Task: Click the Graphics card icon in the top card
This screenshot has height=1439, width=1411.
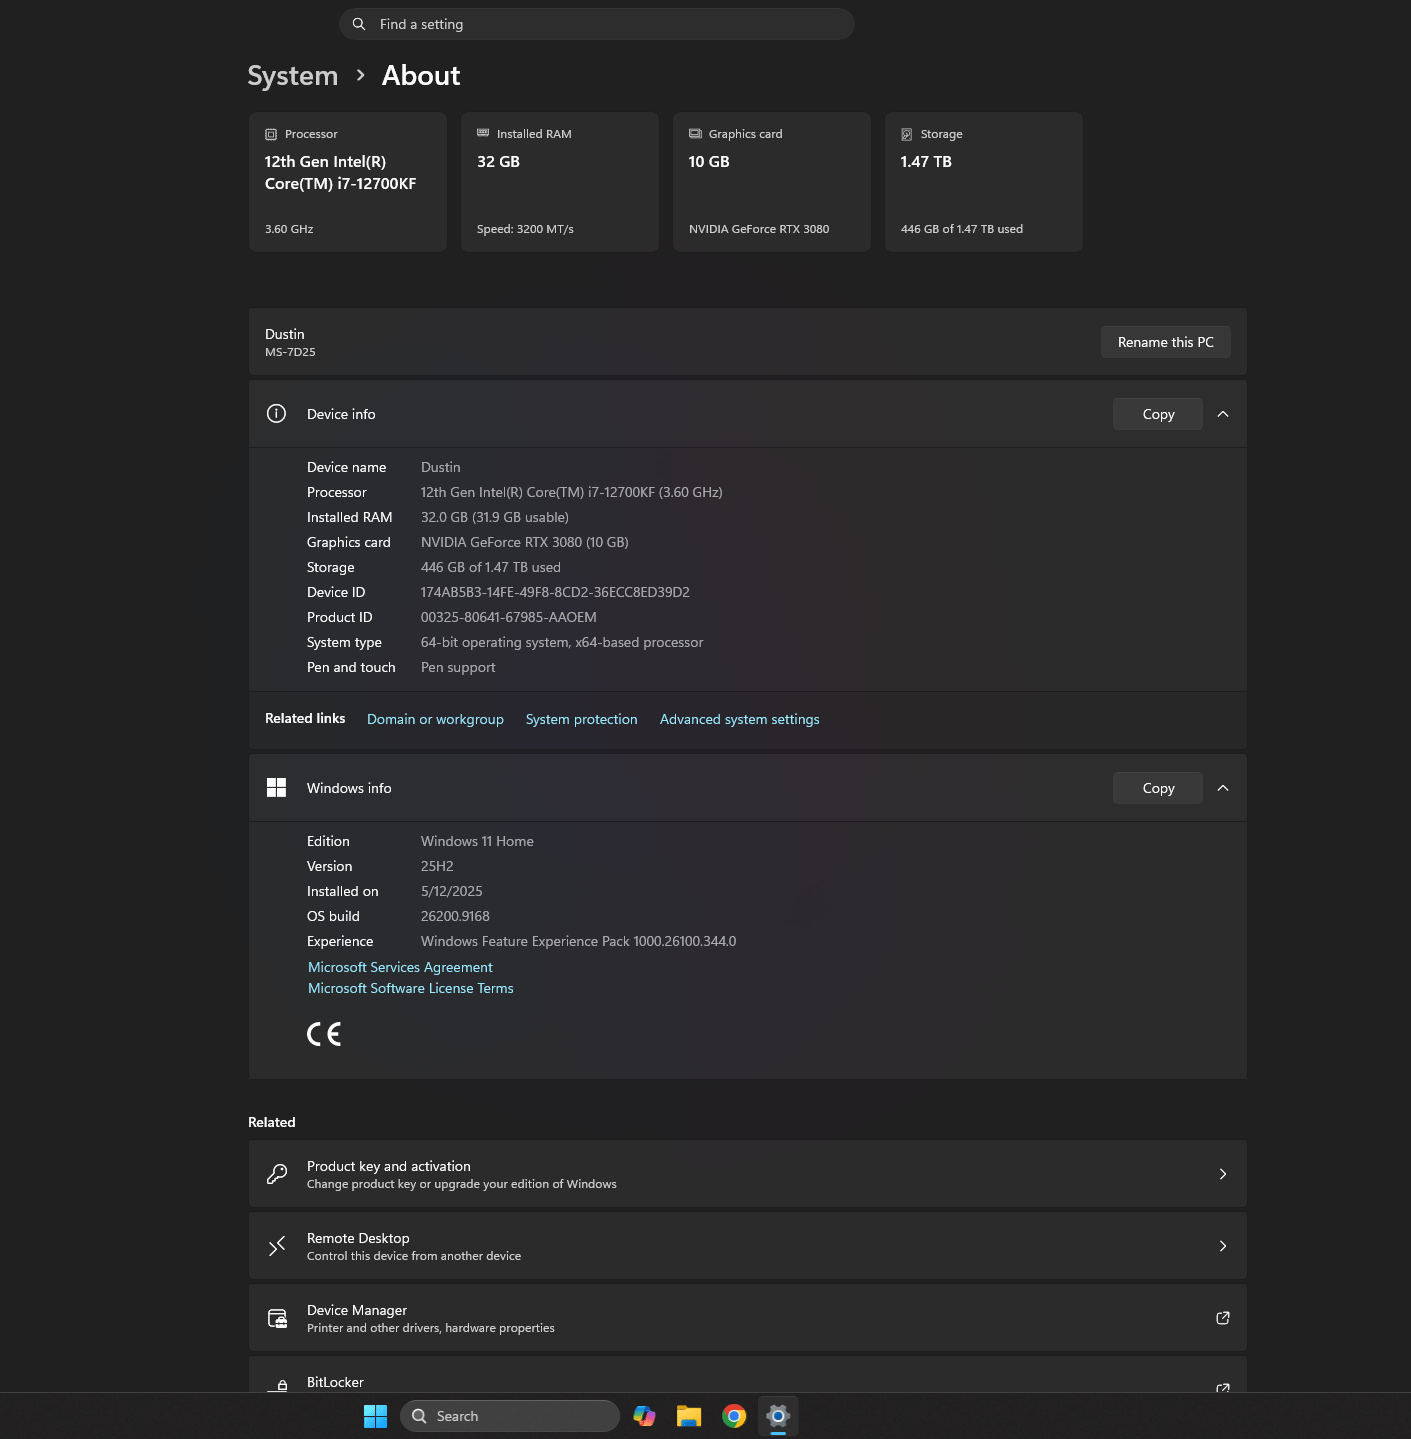Action: [695, 133]
